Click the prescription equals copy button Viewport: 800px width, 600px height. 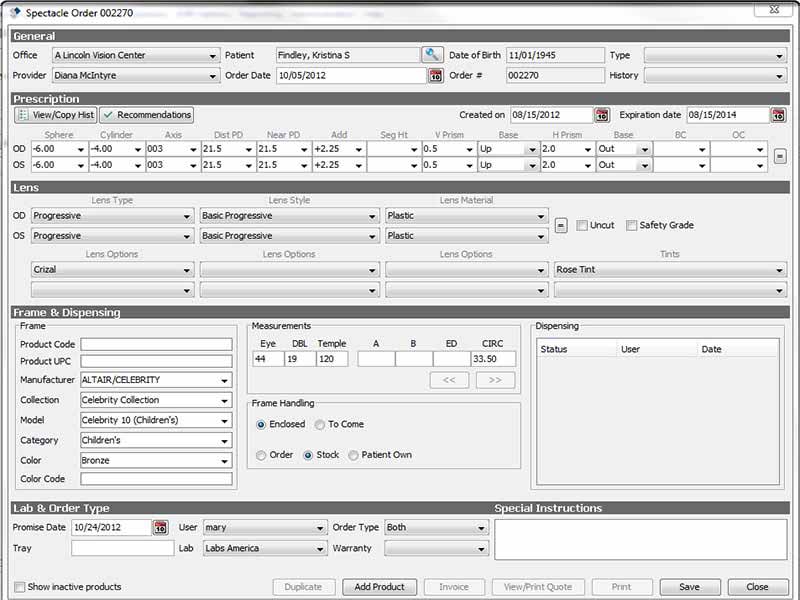coord(780,157)
